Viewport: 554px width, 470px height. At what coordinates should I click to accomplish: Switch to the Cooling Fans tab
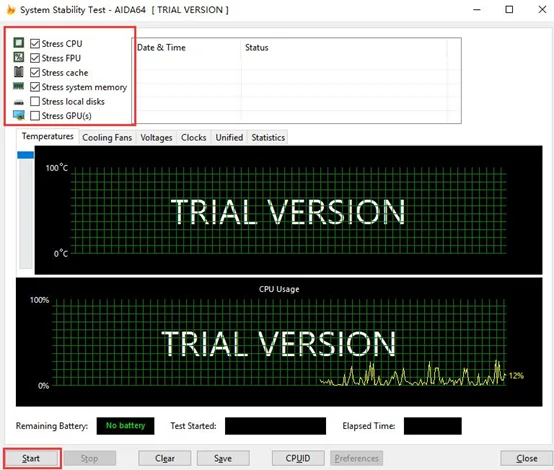(107, 137)
